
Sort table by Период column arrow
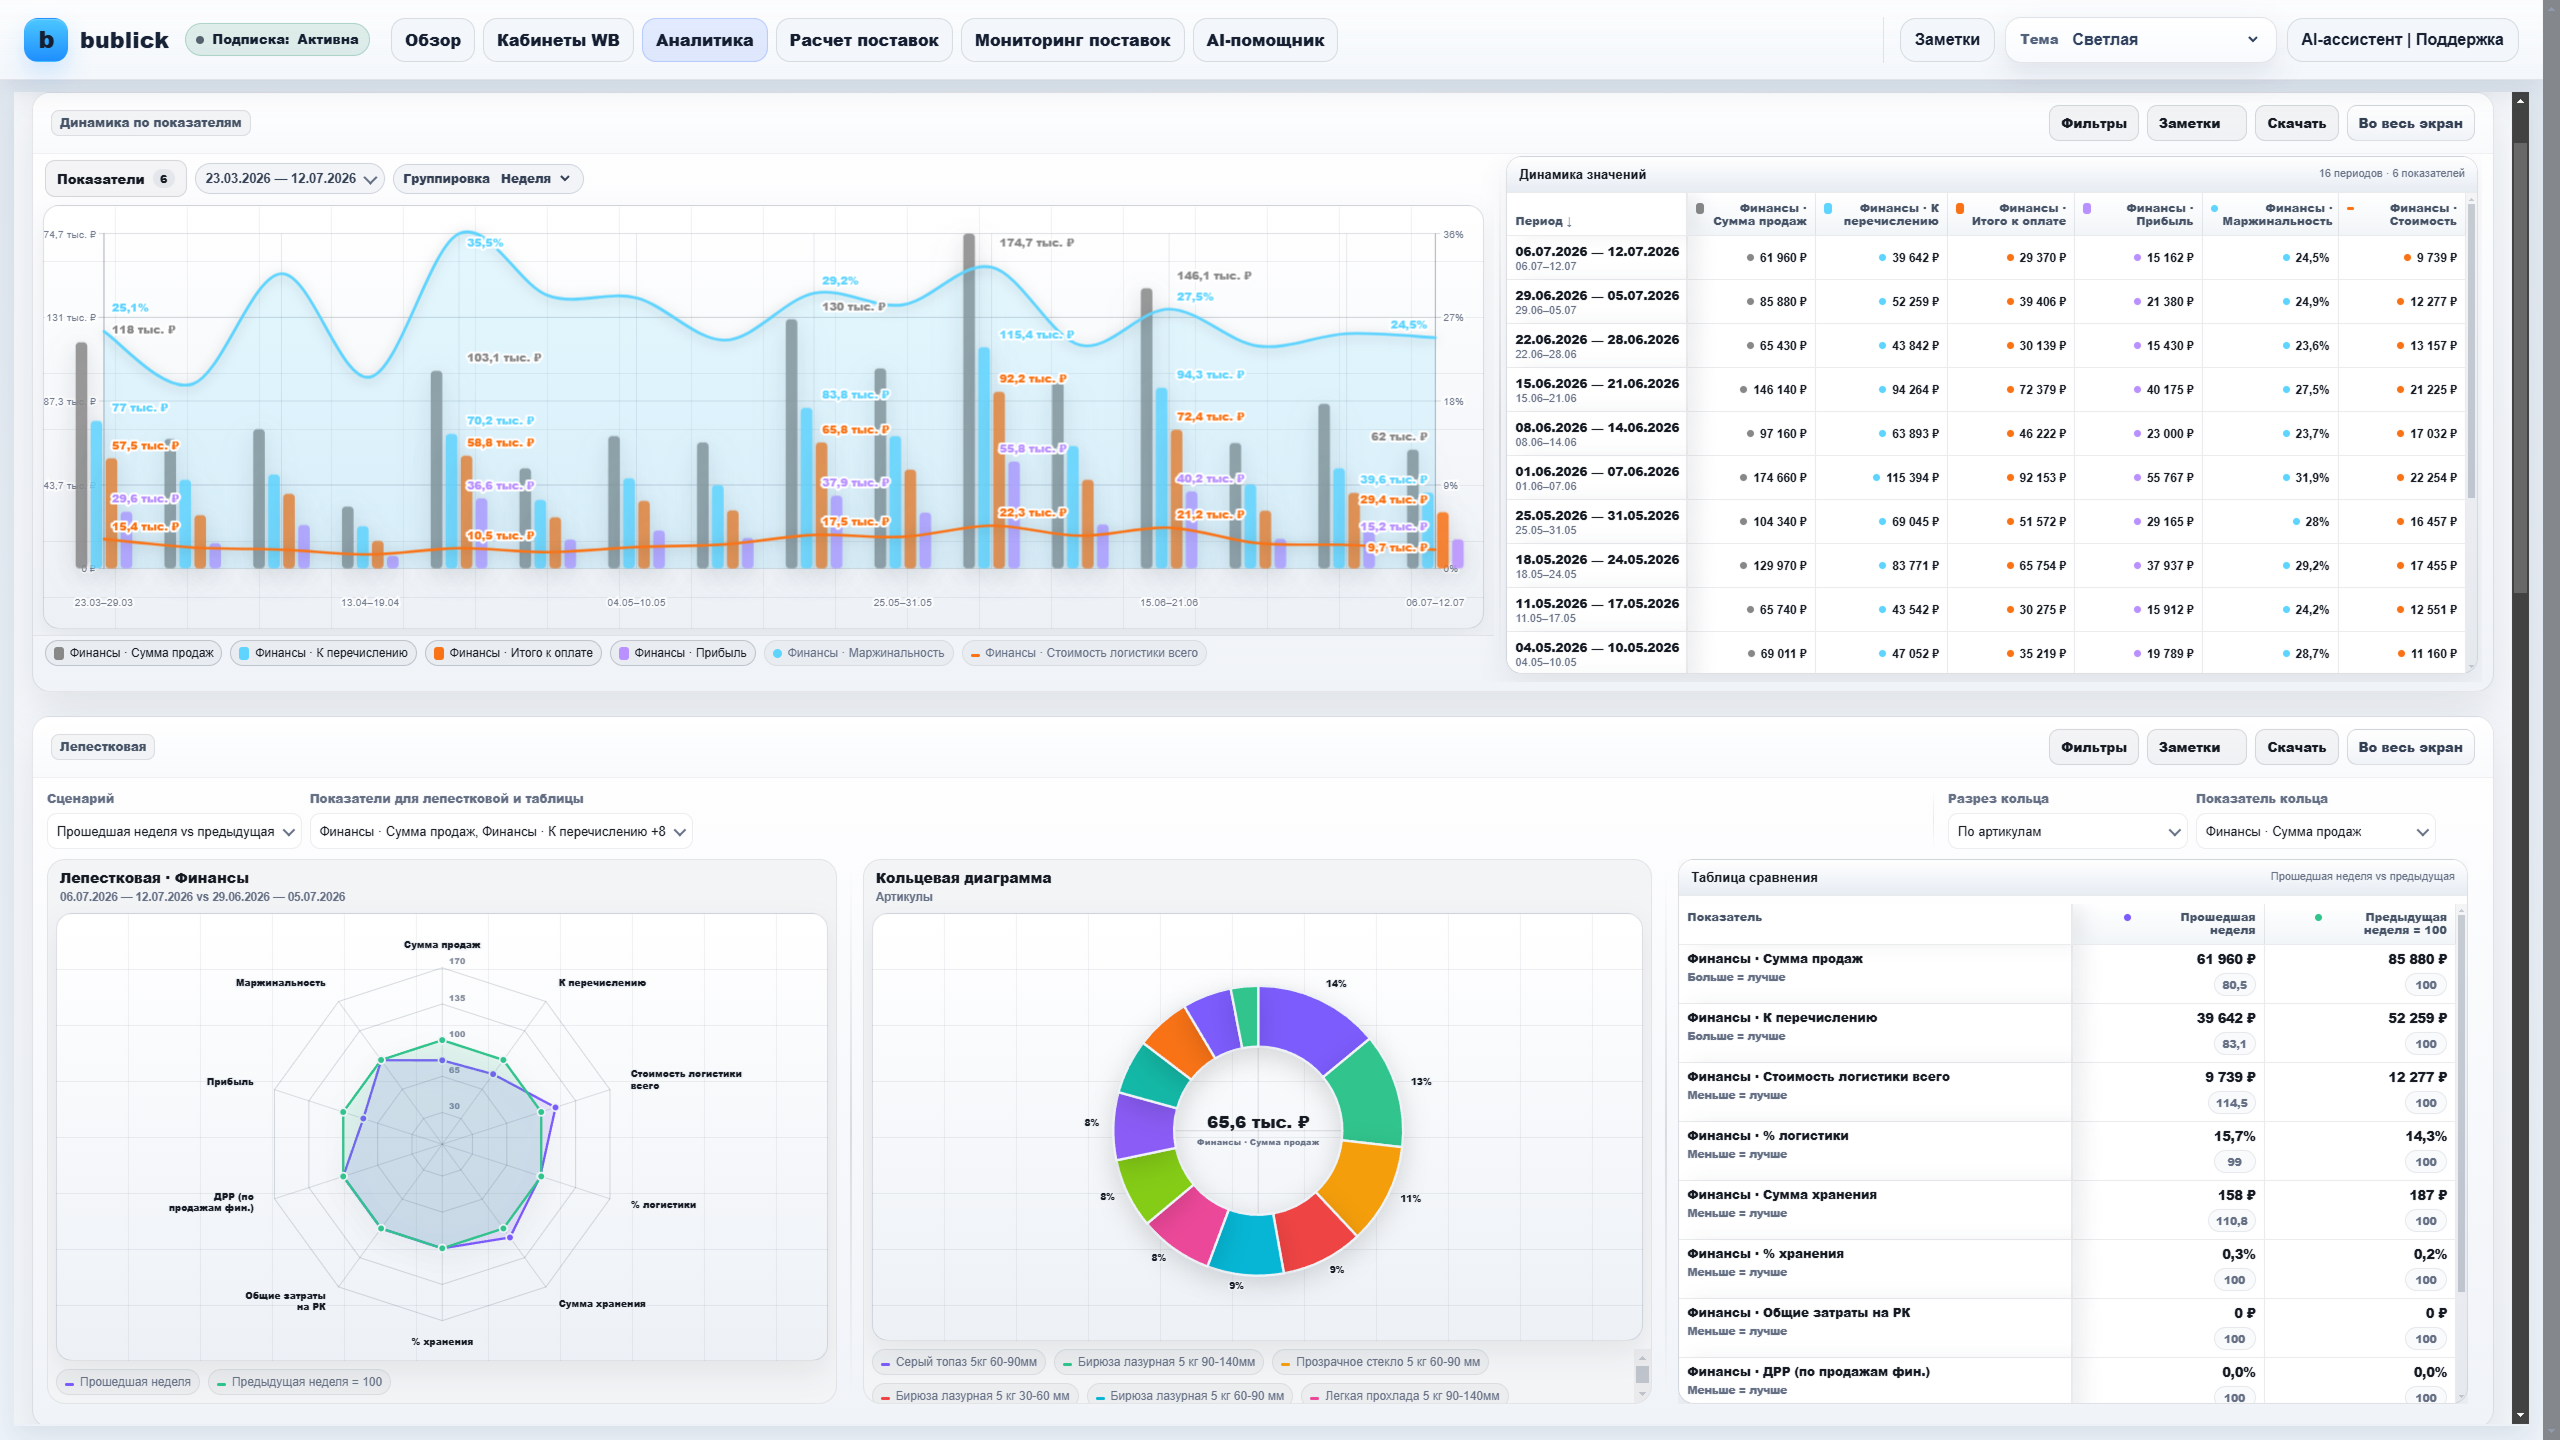pos(1543,221)
